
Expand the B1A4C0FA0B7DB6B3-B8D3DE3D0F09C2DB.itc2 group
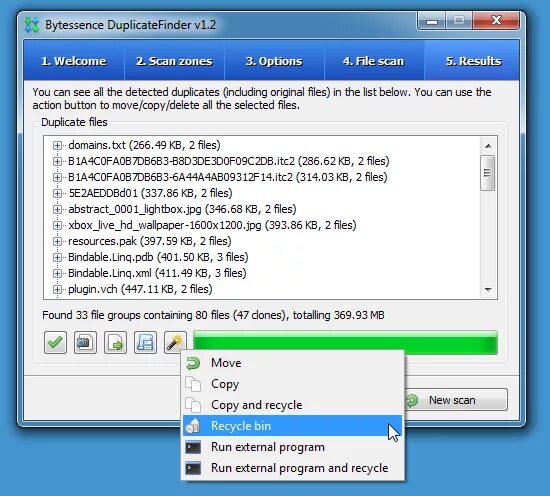57,161
